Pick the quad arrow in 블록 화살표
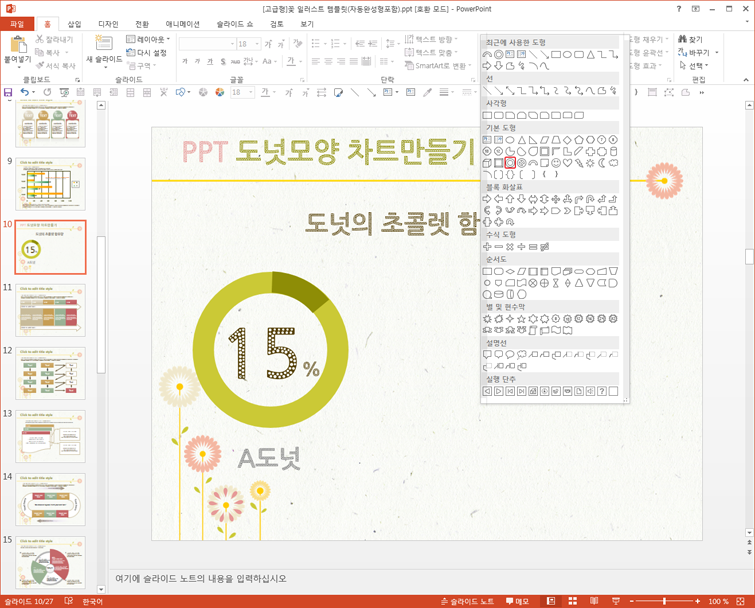The image size is (755, 608). (x=556, y=199)
